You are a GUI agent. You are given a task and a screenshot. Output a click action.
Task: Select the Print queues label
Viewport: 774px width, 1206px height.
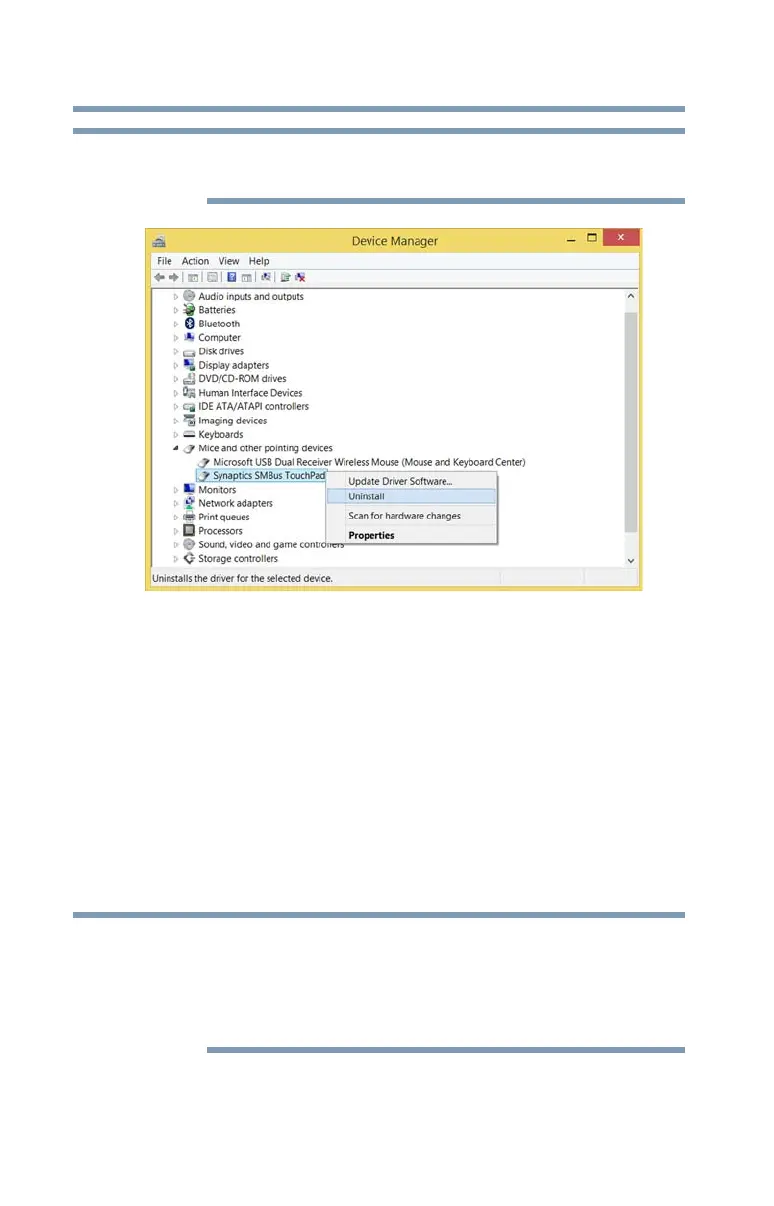[x=224, y=517]
